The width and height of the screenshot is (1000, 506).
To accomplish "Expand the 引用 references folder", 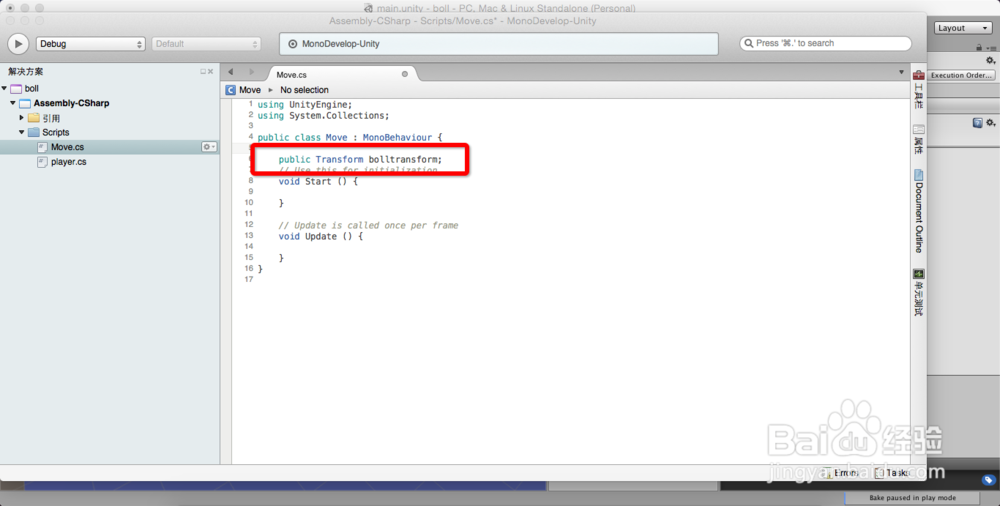I will [x=22, y=117].
